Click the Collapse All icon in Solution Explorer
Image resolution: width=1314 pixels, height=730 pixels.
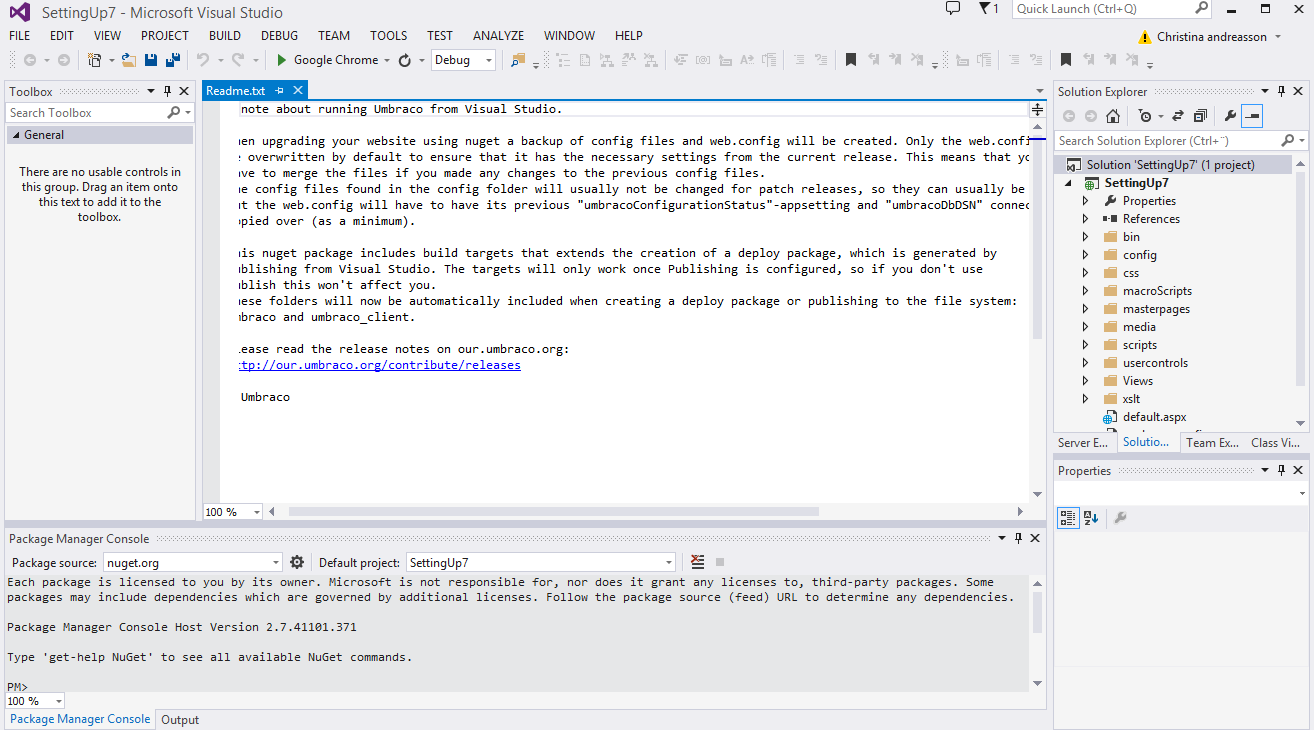tap(1200, 116)
